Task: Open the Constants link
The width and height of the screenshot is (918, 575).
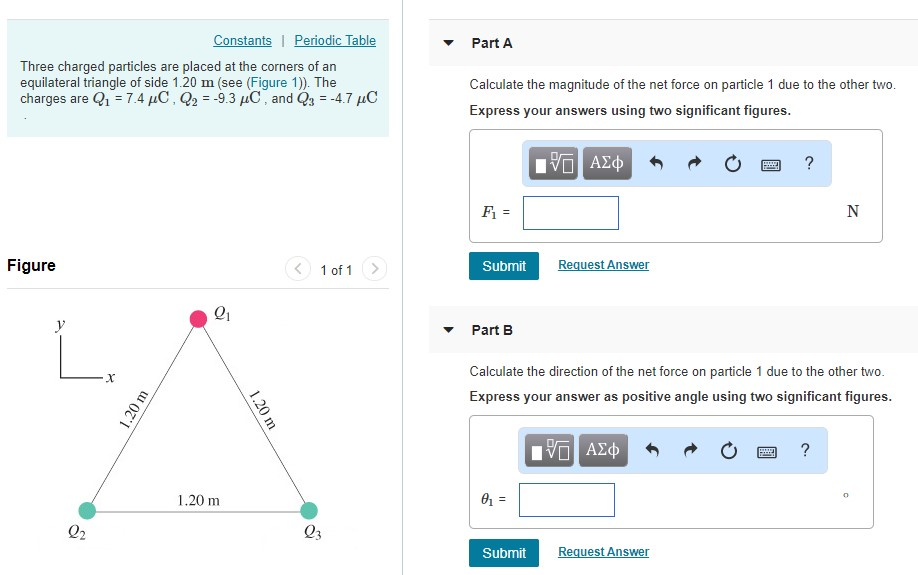Action: [x=242, y=40]
